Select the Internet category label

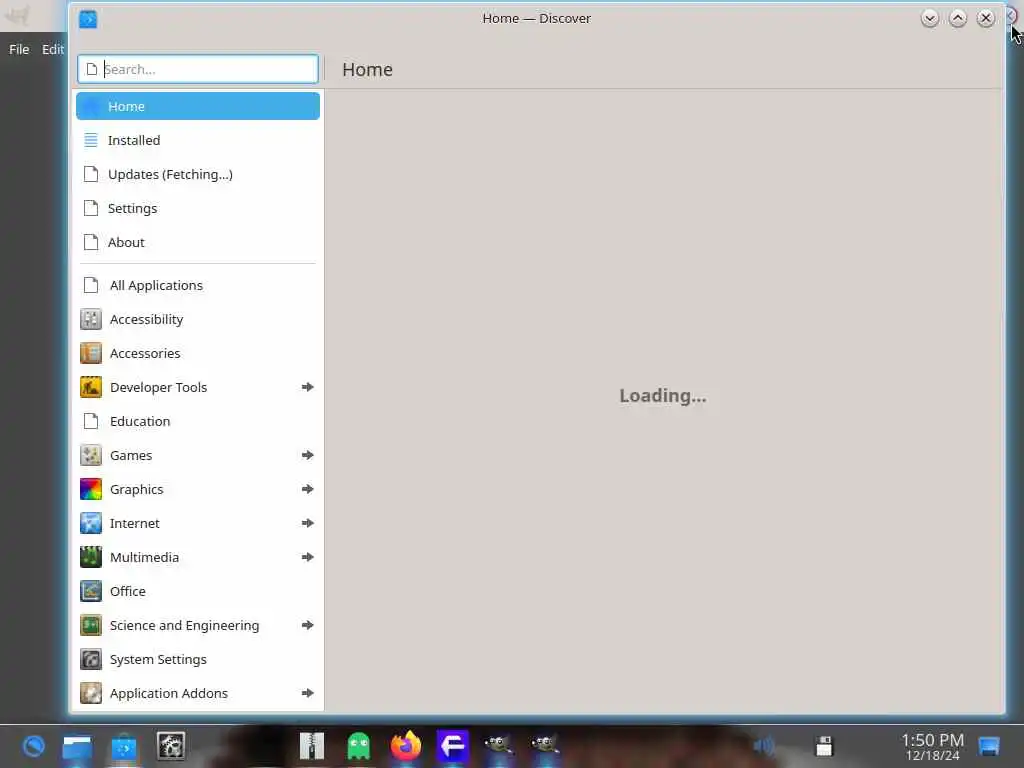click(135, 523)
